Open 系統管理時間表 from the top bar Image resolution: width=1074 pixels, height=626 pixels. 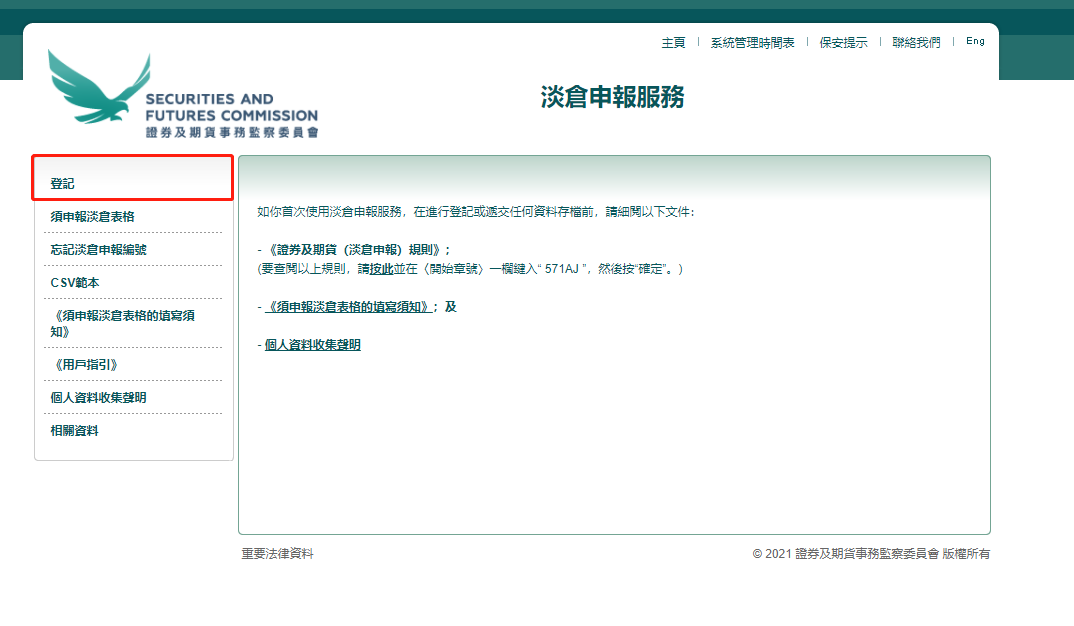click(x=752, y=43)
